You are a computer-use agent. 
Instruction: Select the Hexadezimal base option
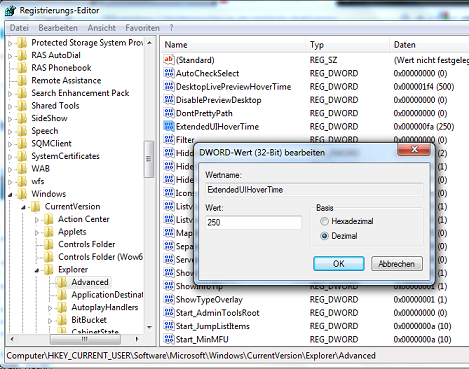pyautogui.click(x=324, y=221)
